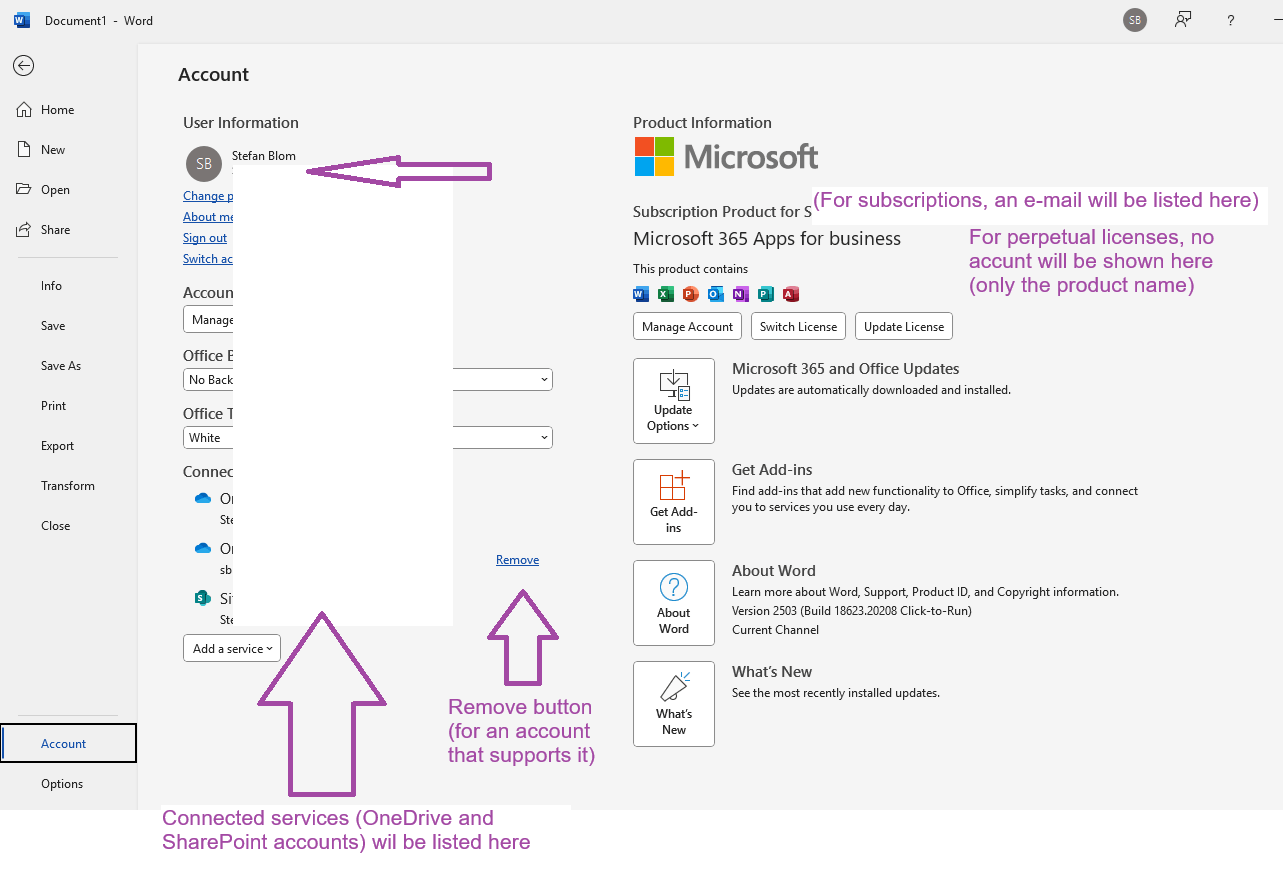Screen dimensions: 1283x880
Task: Open the Office Background dropdown
Action: tap(368, 380)
